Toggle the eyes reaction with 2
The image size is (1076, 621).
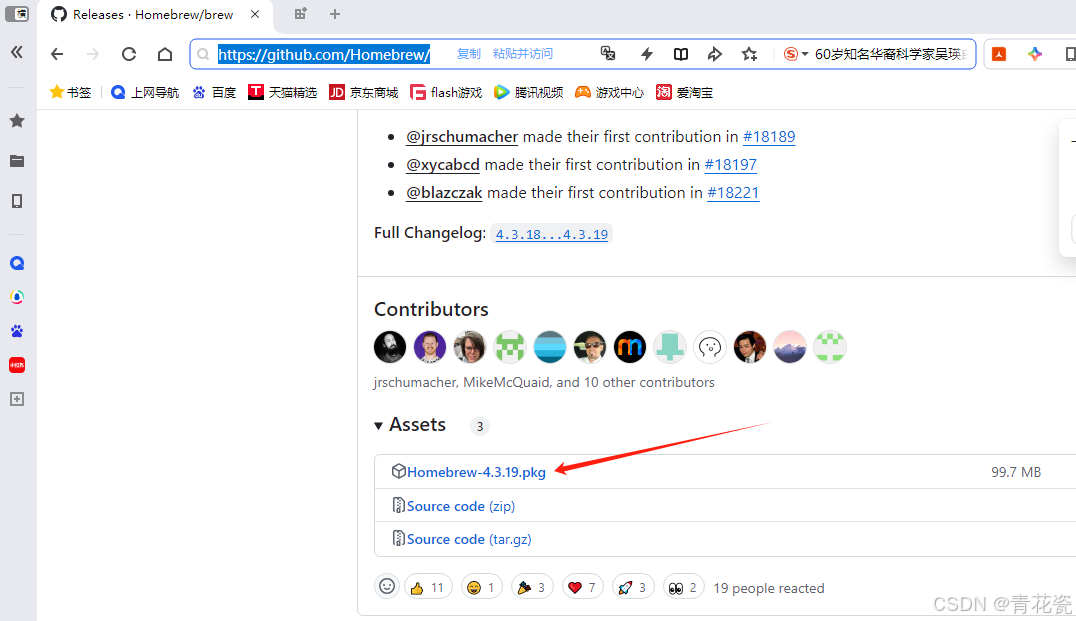(683, 587)
